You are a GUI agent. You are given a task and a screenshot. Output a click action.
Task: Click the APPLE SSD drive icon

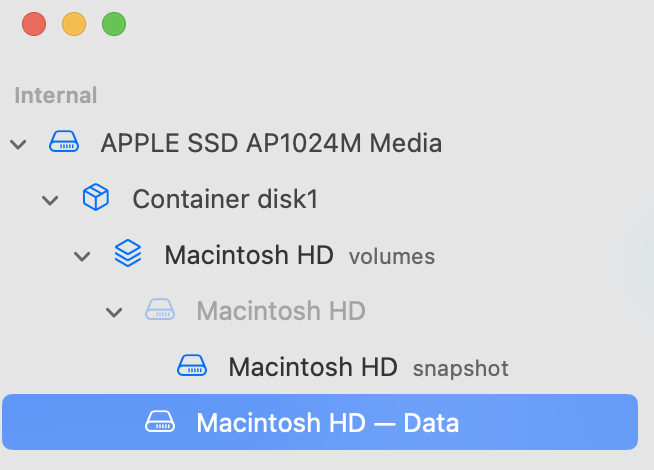63,143
